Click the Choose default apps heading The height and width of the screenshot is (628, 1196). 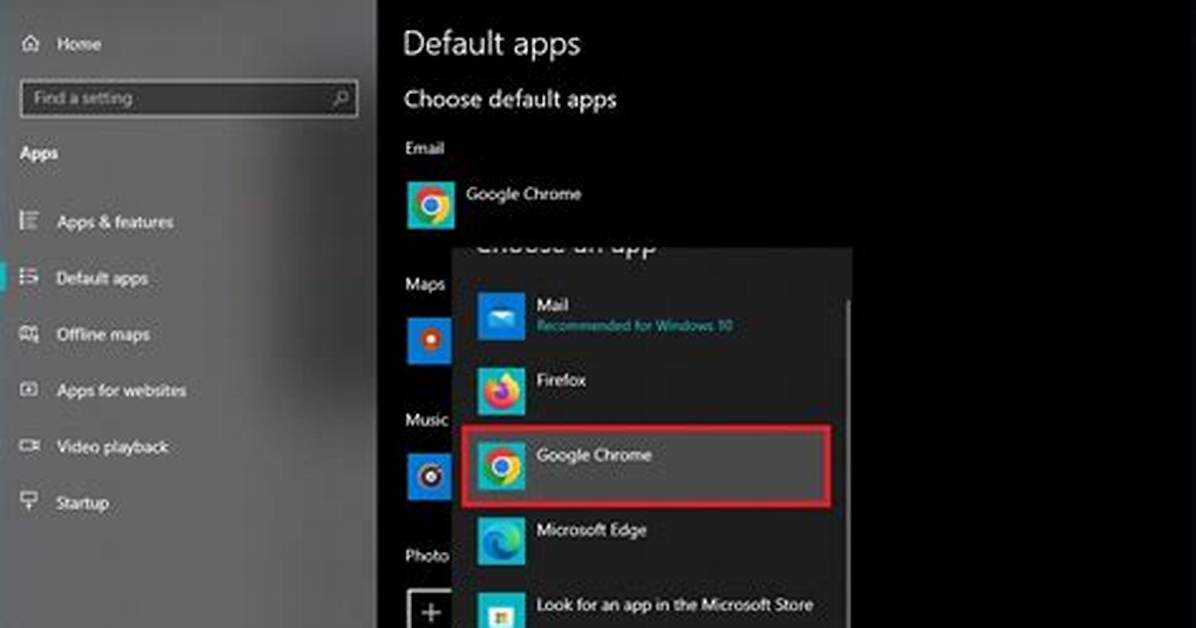click(x=510, y=99)
